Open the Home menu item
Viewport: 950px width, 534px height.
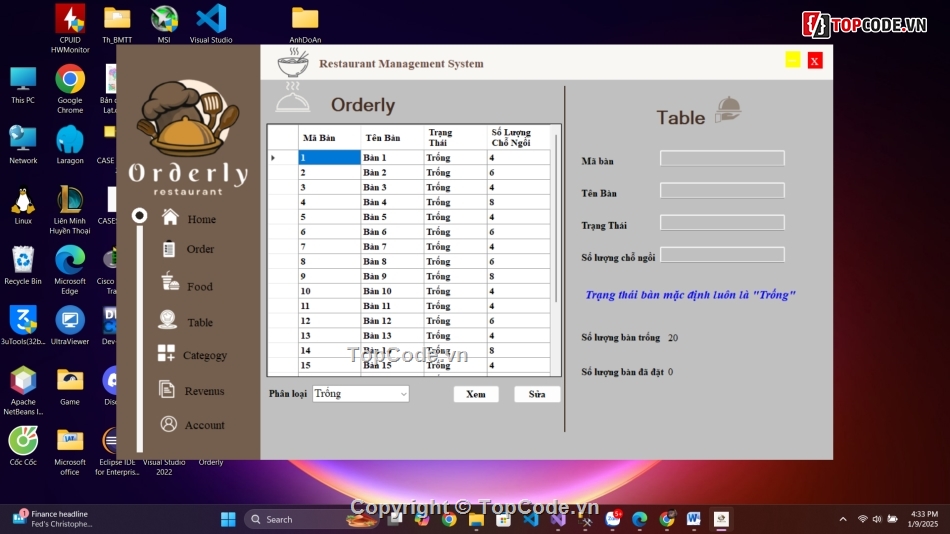point(201,219)
